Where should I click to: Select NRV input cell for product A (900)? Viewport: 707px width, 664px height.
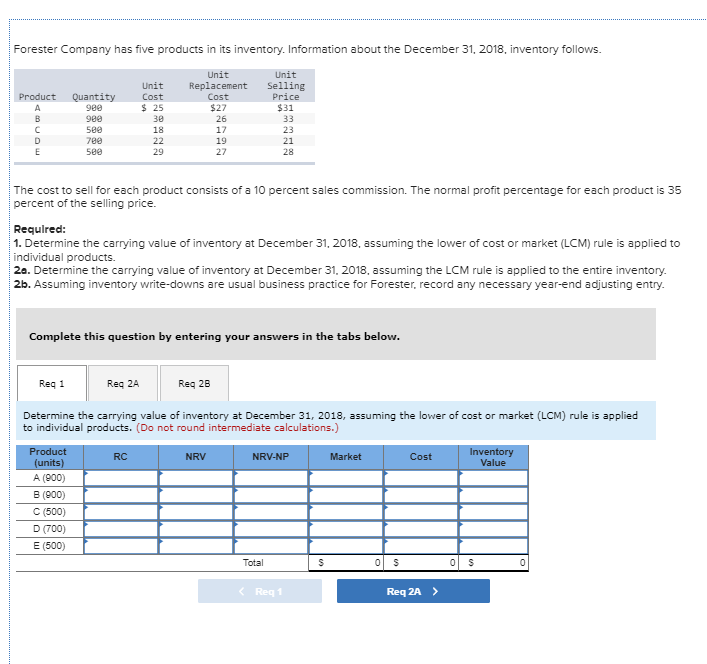coord(196,478)
